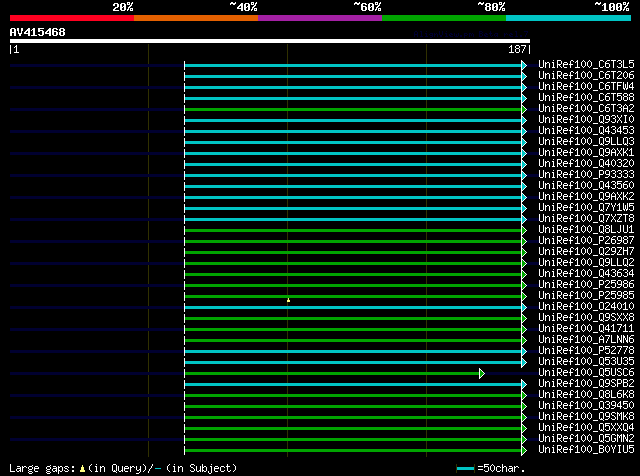This screenshot has width=640, height=476.
Task: Open the UniRef100_C6T206 hit label
Action: coord(586,76)
